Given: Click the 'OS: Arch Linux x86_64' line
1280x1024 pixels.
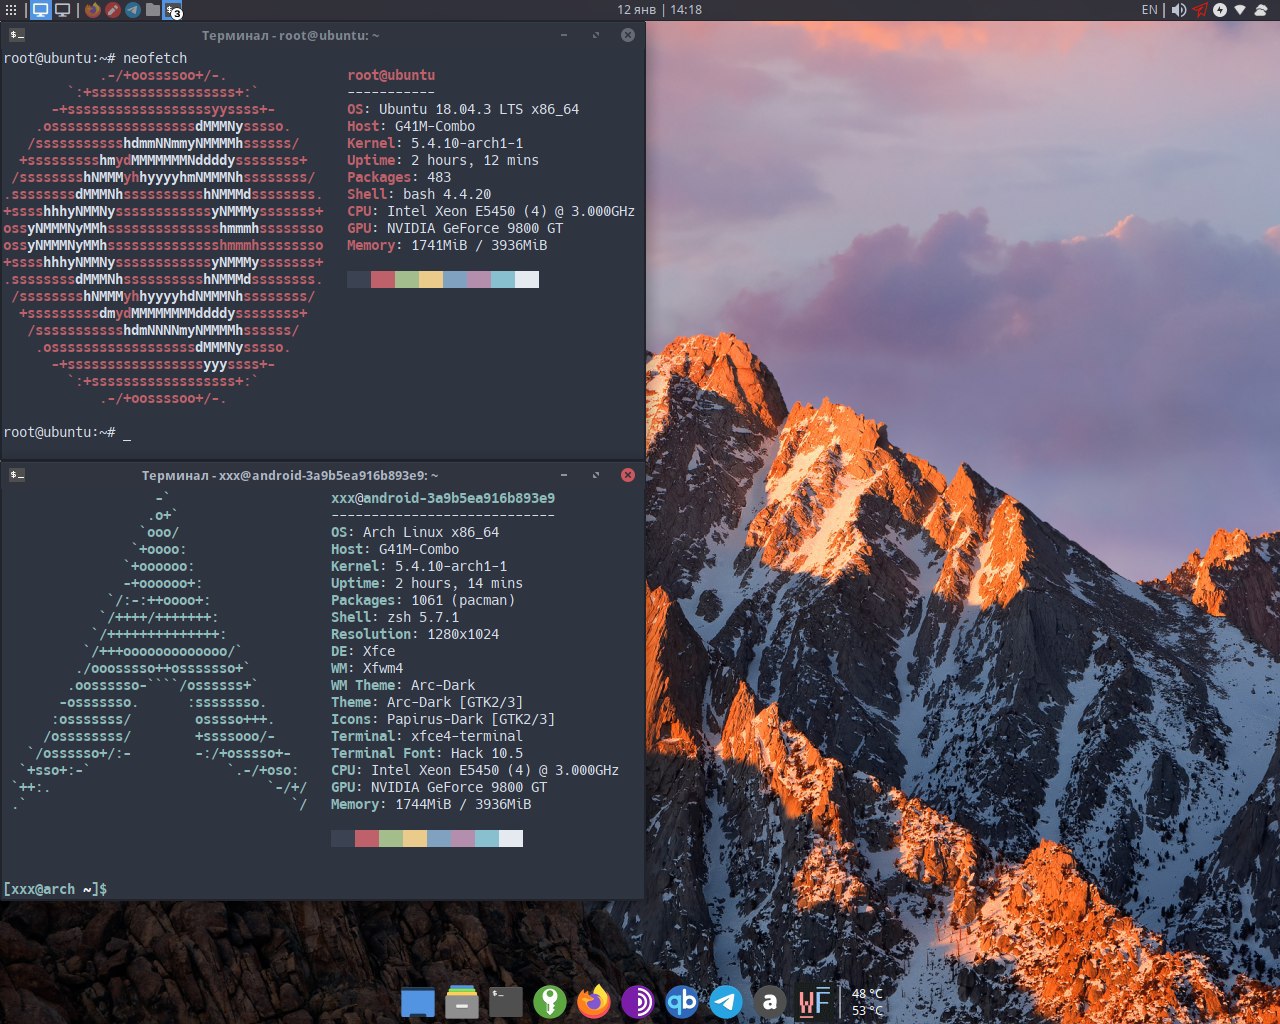Looking at the screenshot, I should pos(415,532).
